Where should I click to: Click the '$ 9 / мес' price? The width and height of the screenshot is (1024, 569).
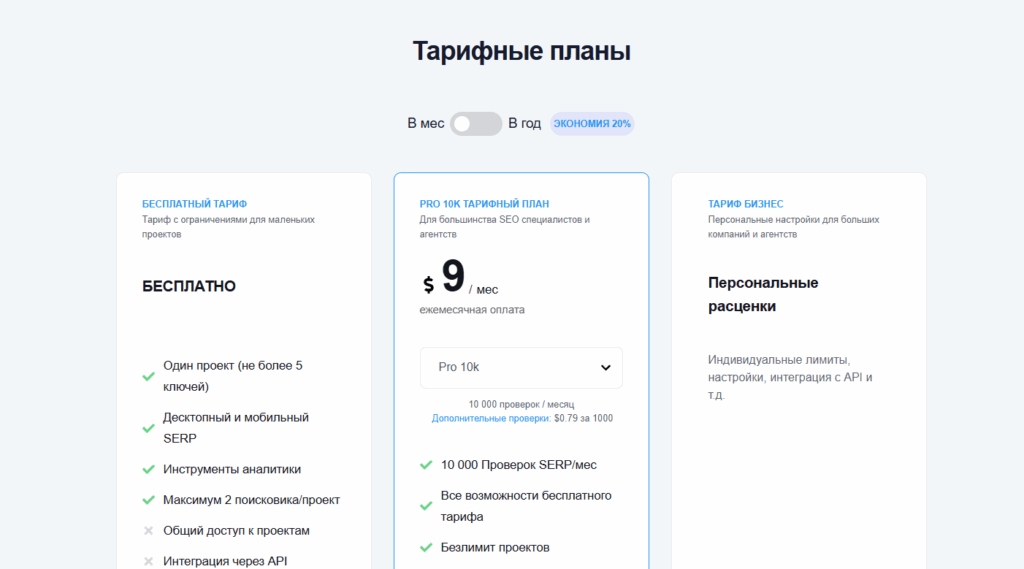(460, 278)
